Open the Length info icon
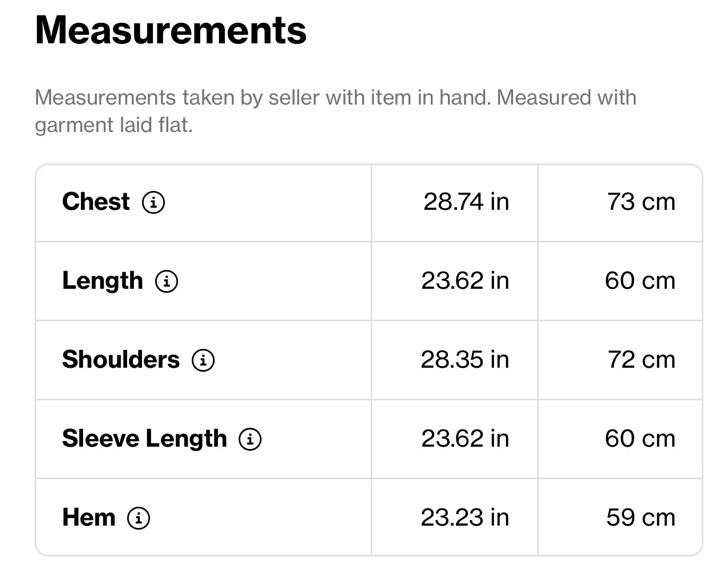Viewport: 712px width, 572px height. coord(167,281)
